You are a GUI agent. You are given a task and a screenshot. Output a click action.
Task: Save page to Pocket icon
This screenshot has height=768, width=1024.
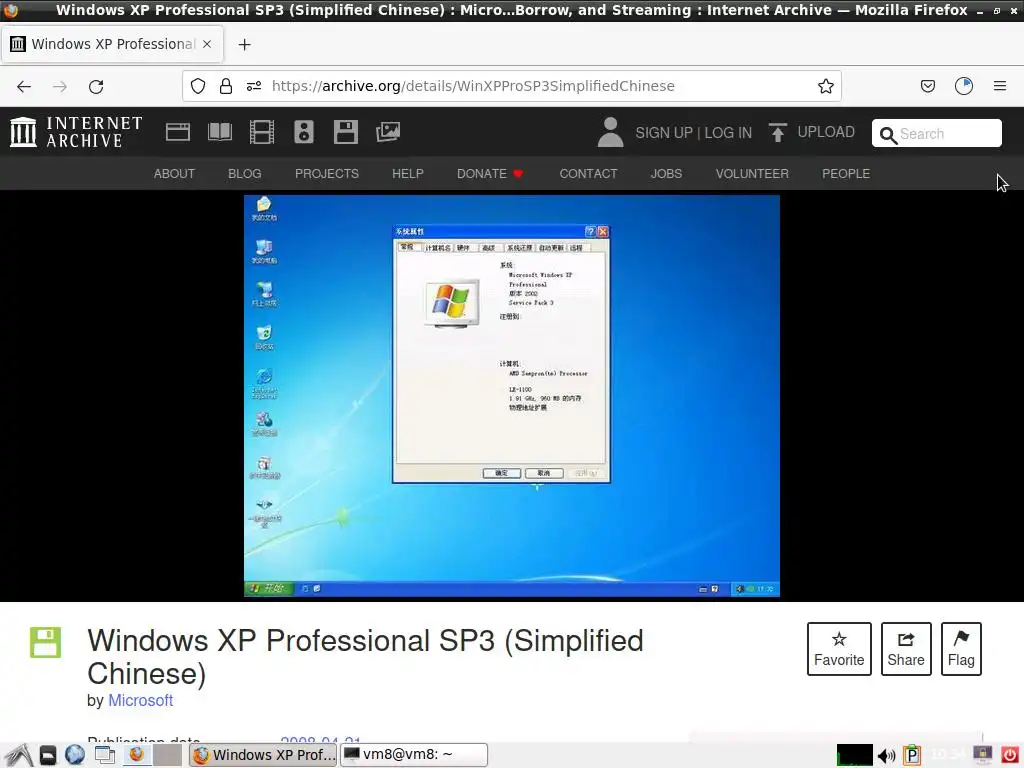[927, 86]
